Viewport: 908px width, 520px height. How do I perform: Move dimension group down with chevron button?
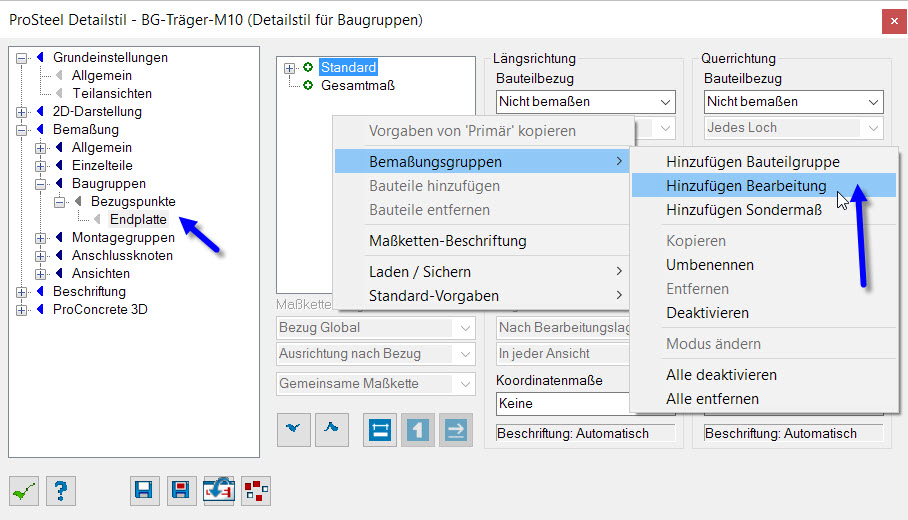294,430
